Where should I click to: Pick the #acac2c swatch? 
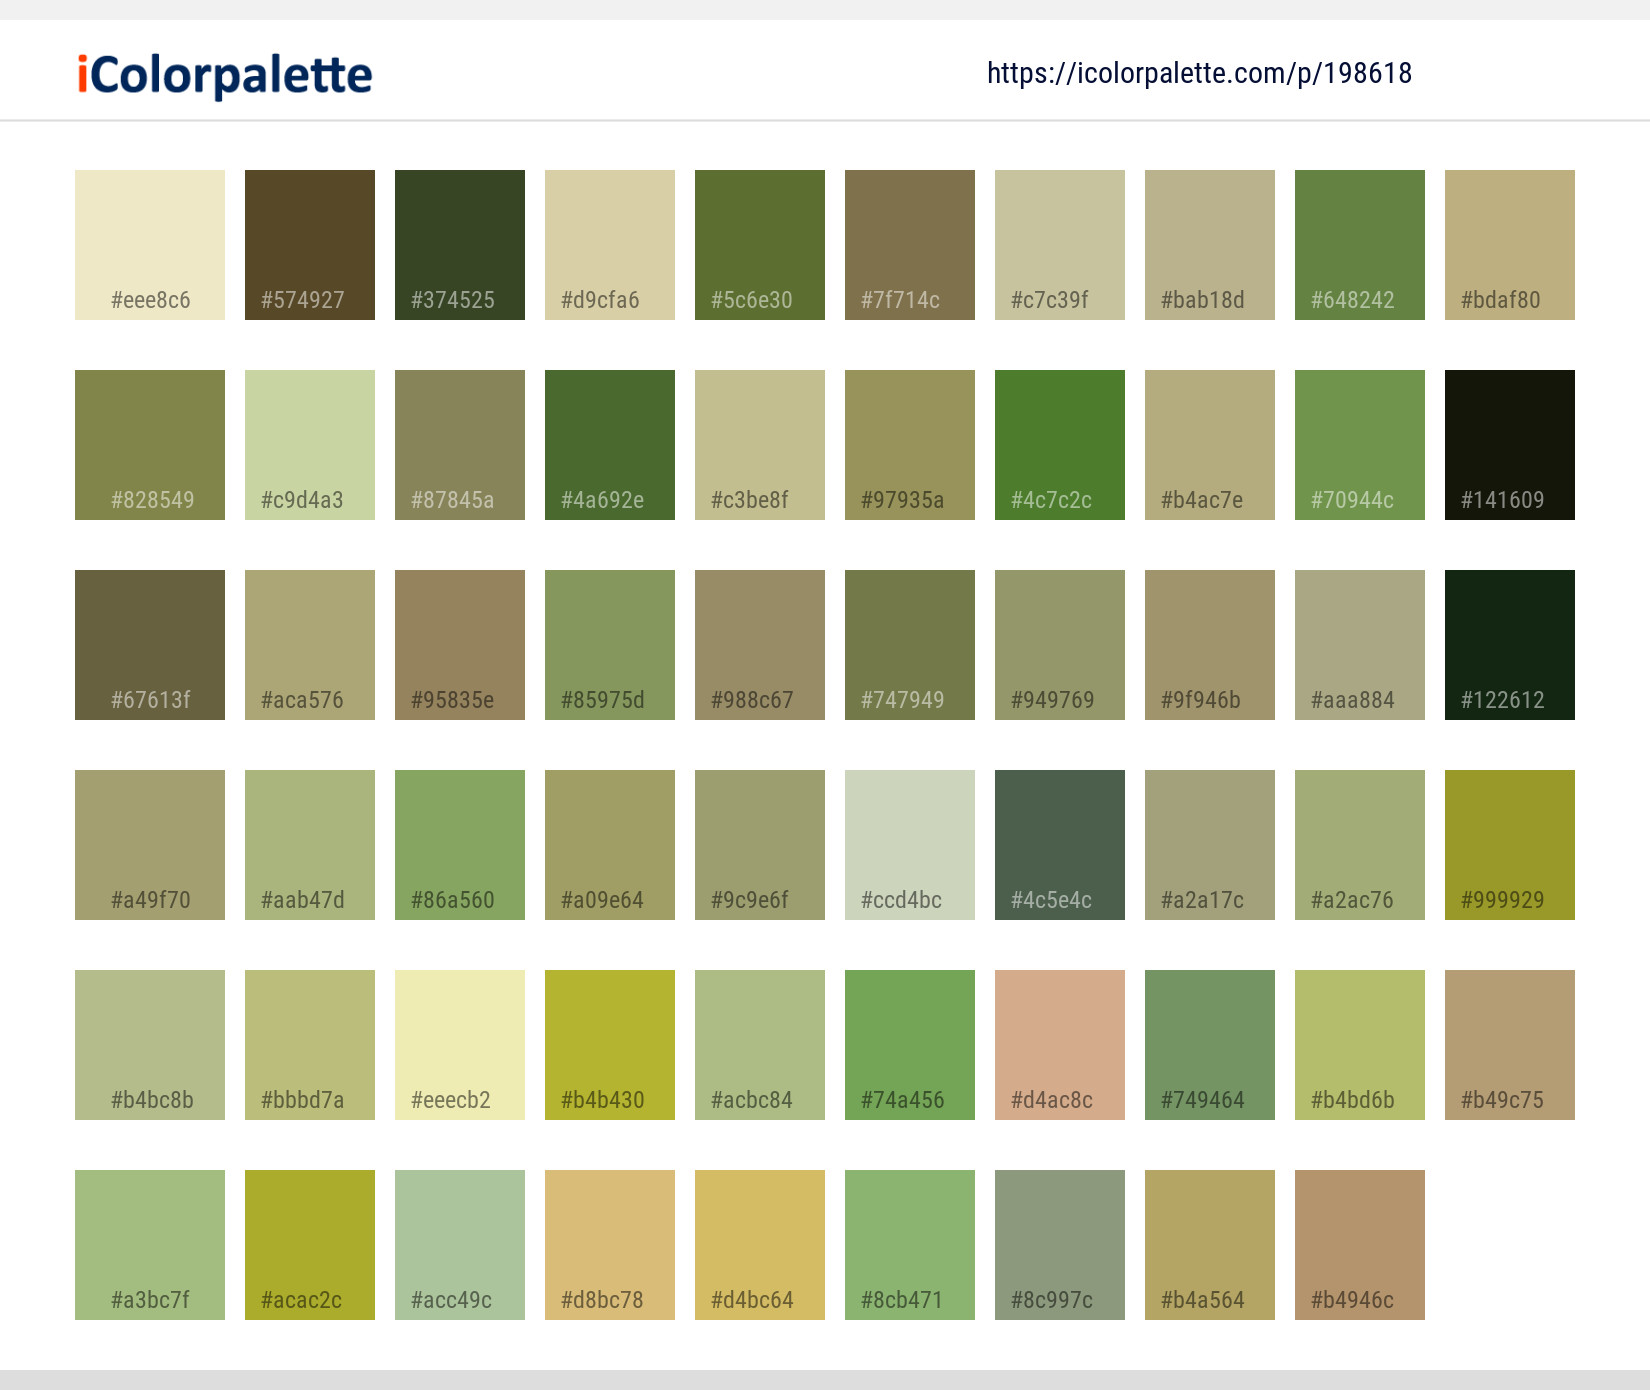click(x=310, y=1245)
